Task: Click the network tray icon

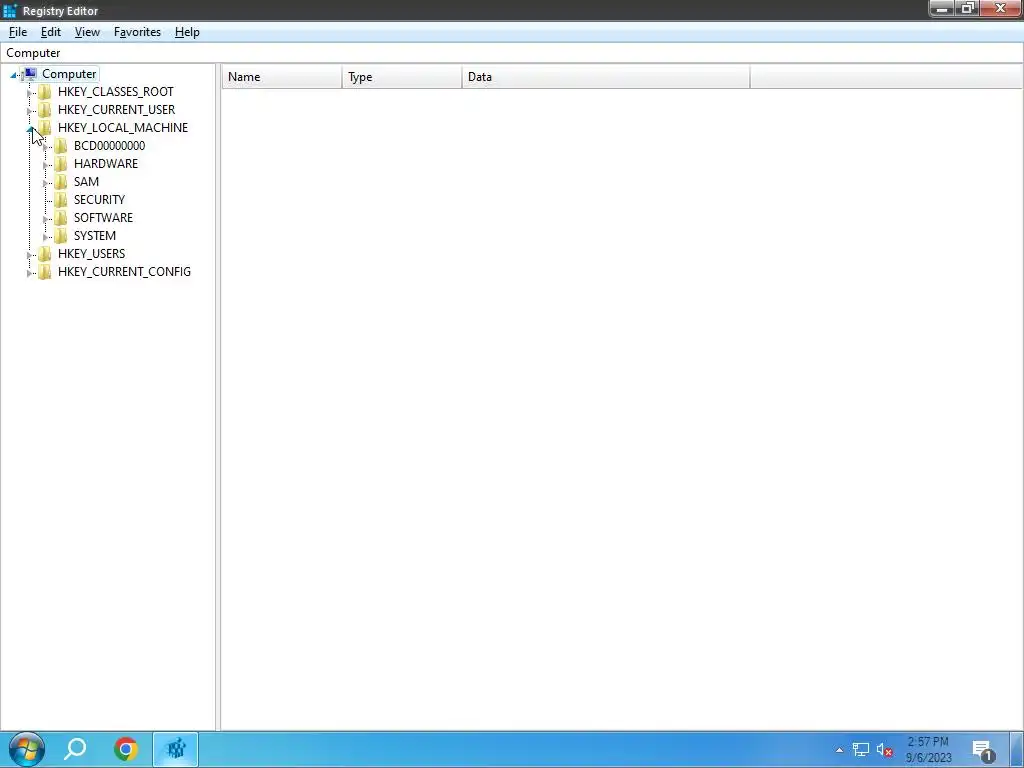Action: click(861, 750)
